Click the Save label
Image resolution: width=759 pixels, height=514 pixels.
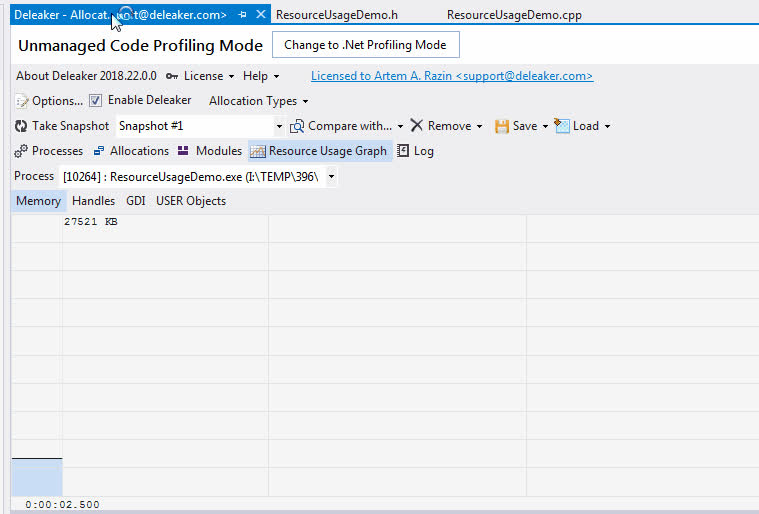tap(525, 126)
